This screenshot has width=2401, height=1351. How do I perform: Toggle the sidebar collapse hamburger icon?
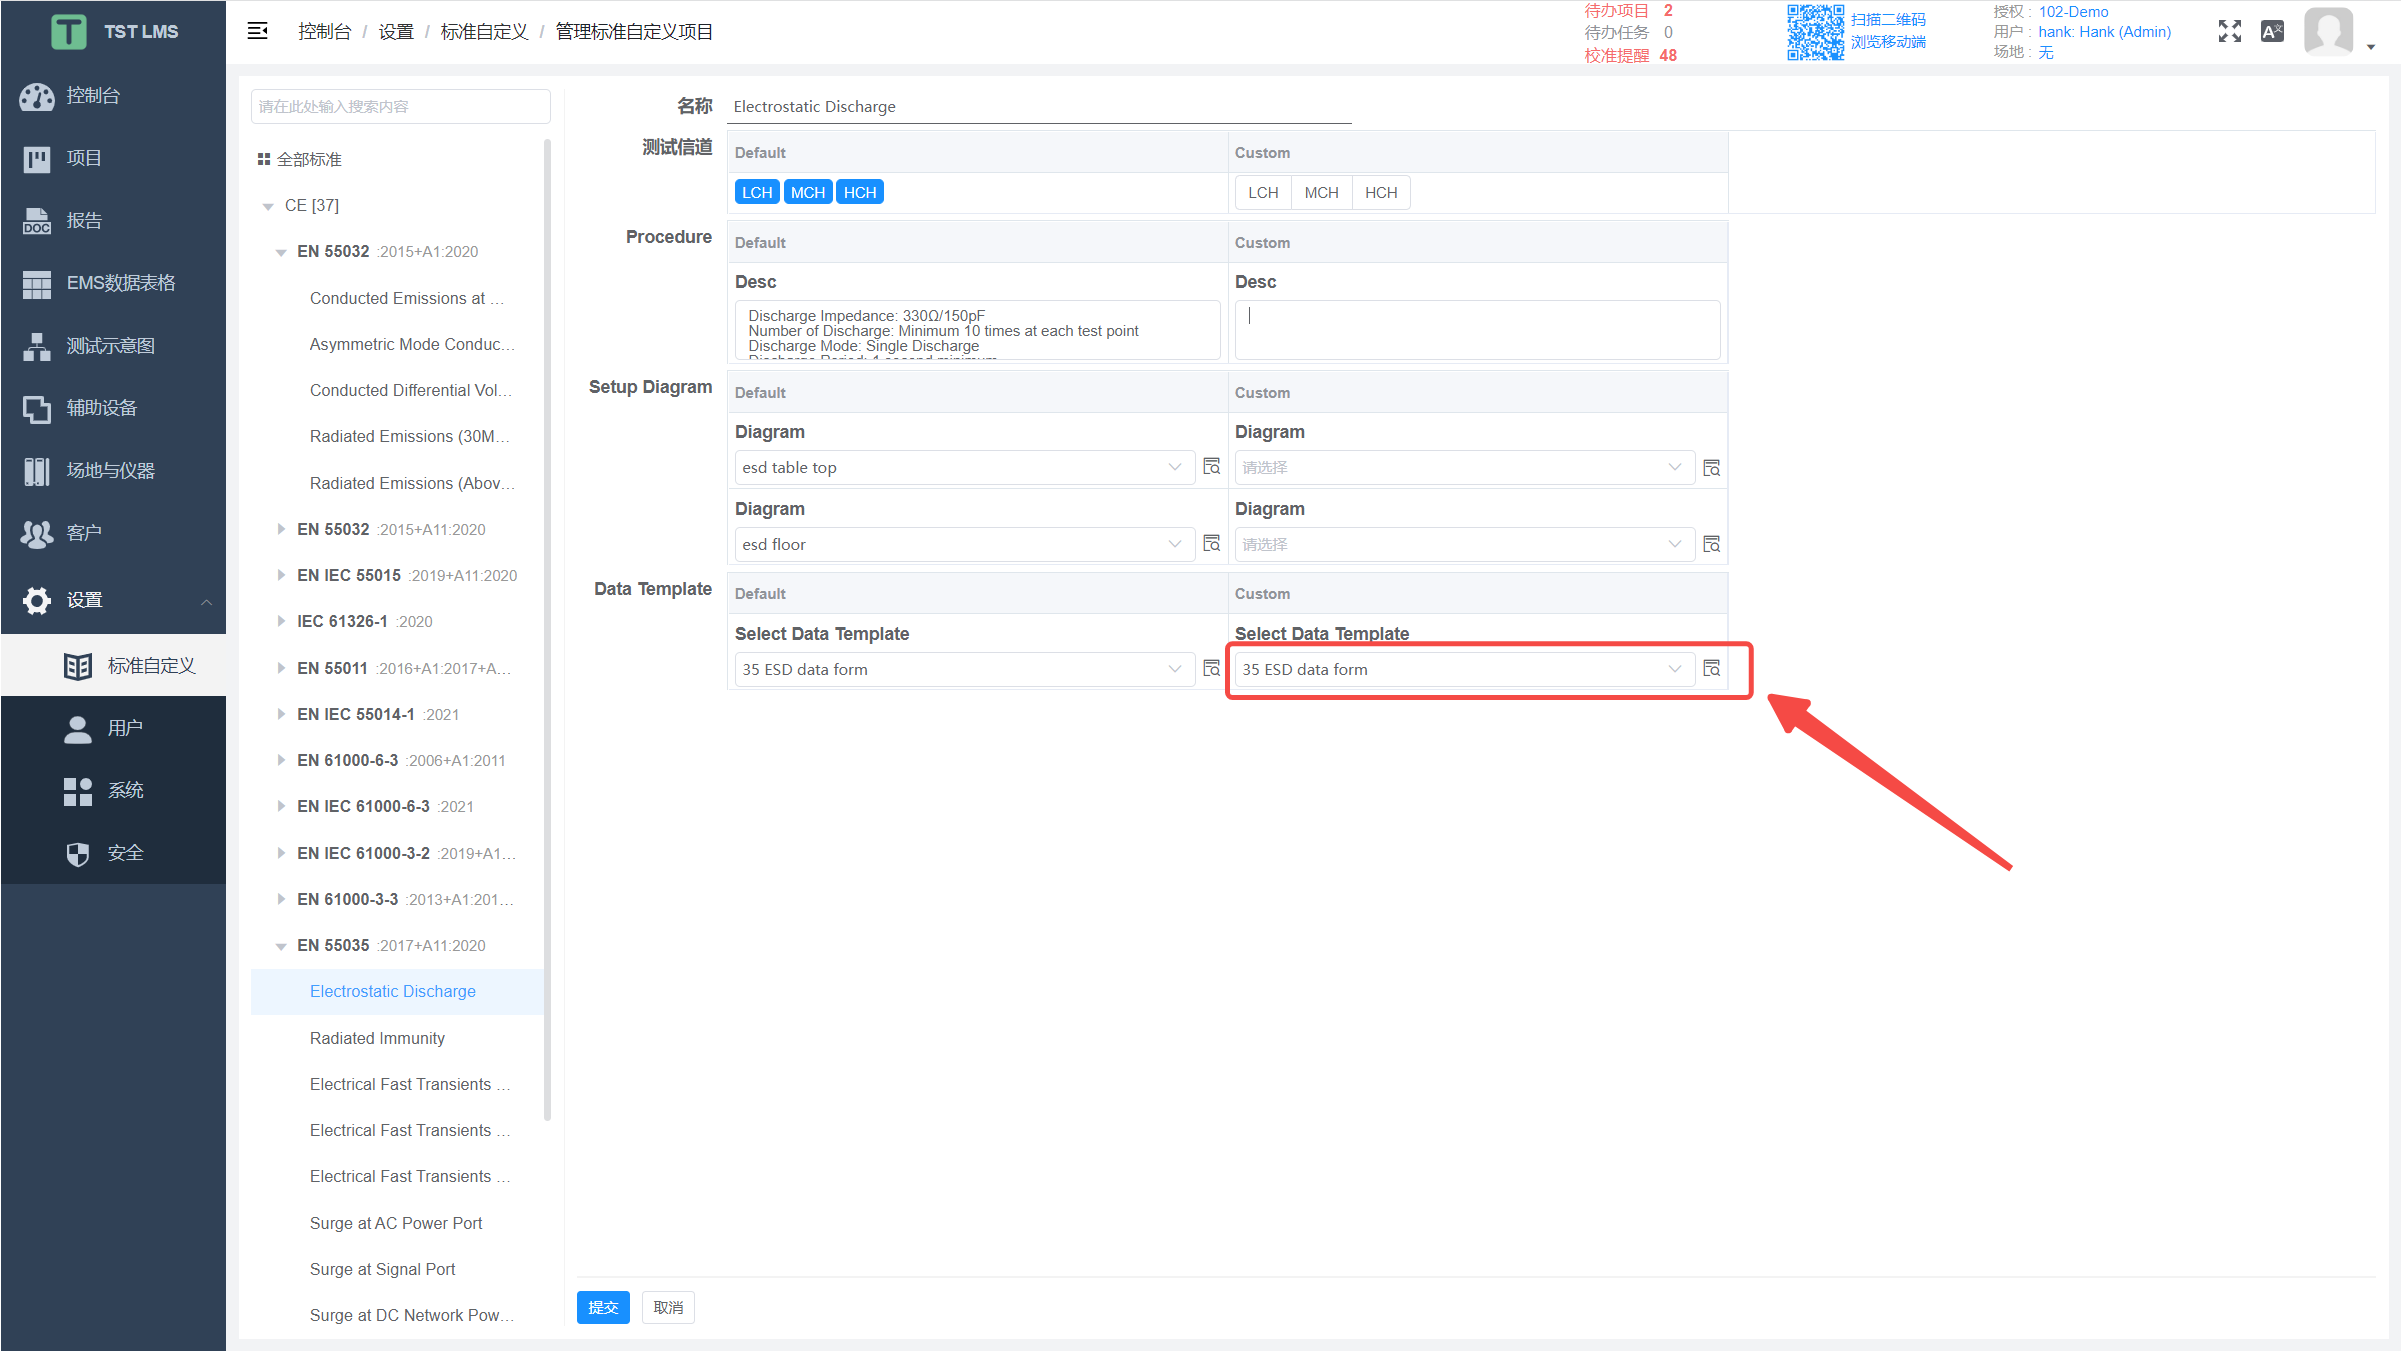[257, 31]
